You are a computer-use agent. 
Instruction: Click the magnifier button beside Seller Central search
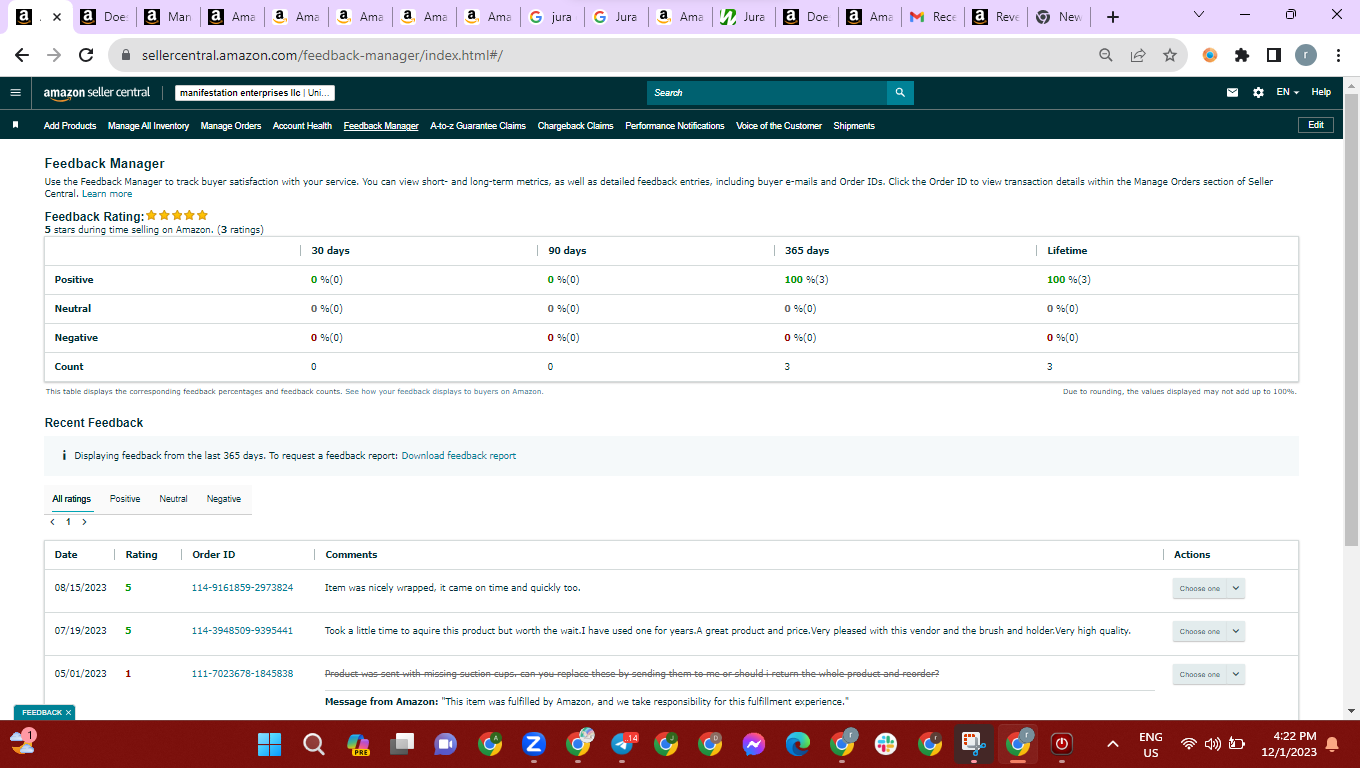900,93
